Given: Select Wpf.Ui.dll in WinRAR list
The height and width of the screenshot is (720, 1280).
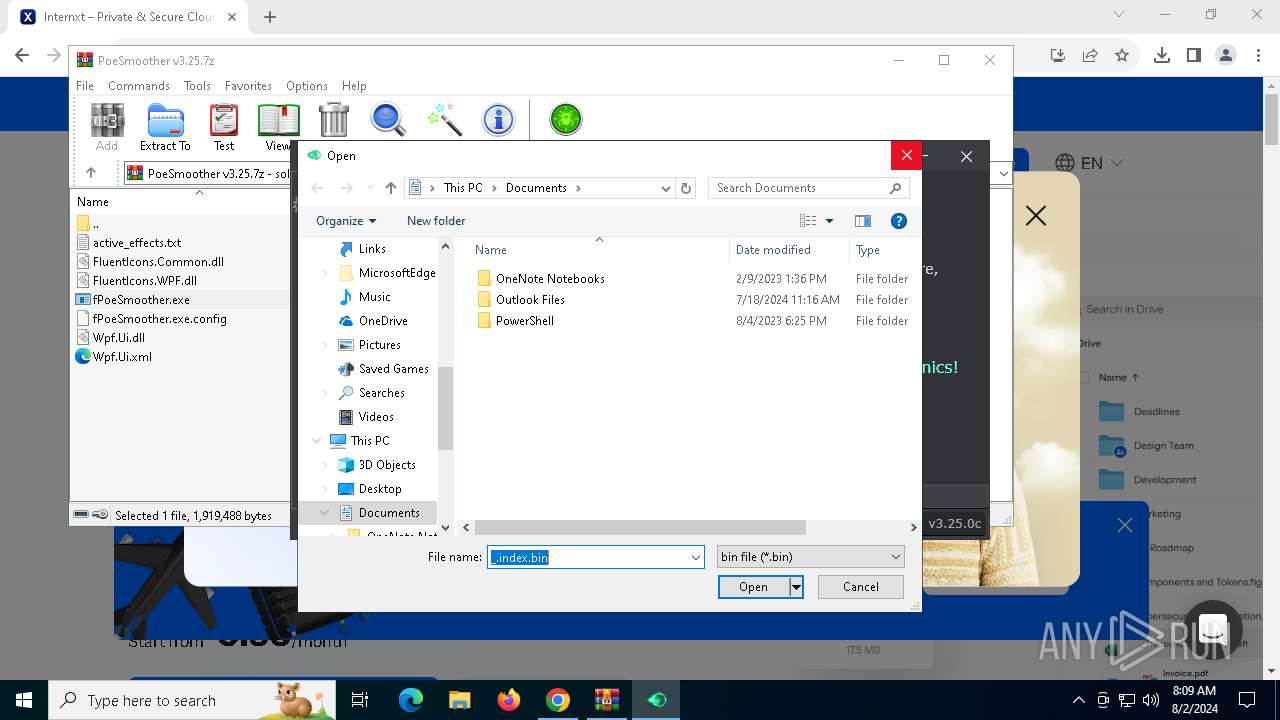Looking at the screenshot, I should click(118, 338).
